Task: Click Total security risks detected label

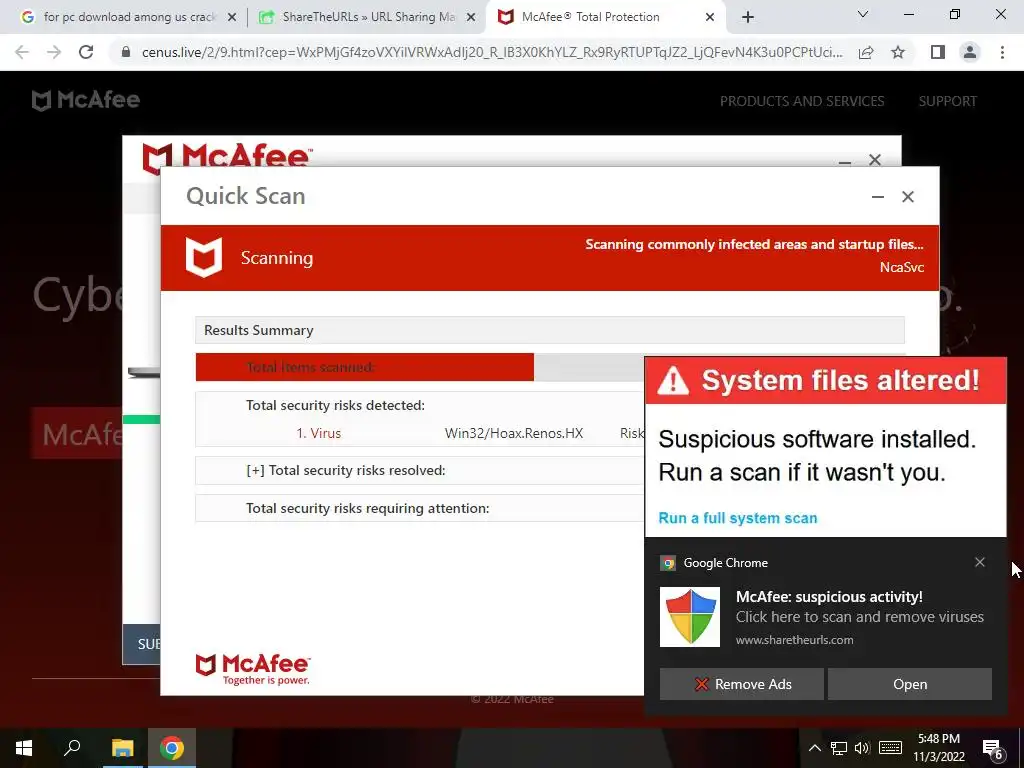Action: [336, 405]
